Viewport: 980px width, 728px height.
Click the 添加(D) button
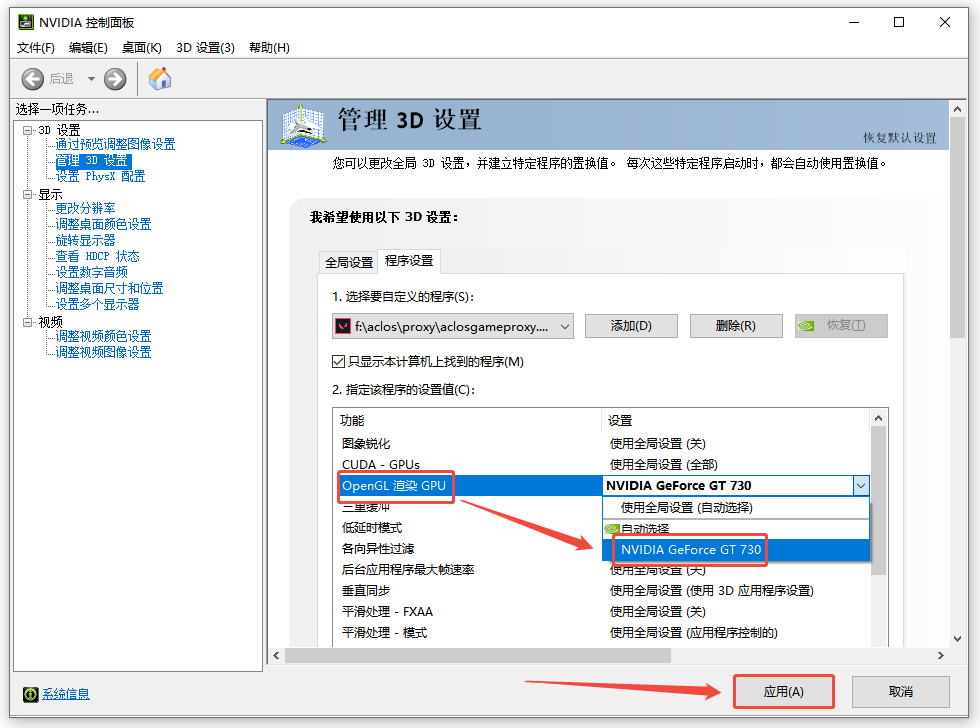[631, 326]
